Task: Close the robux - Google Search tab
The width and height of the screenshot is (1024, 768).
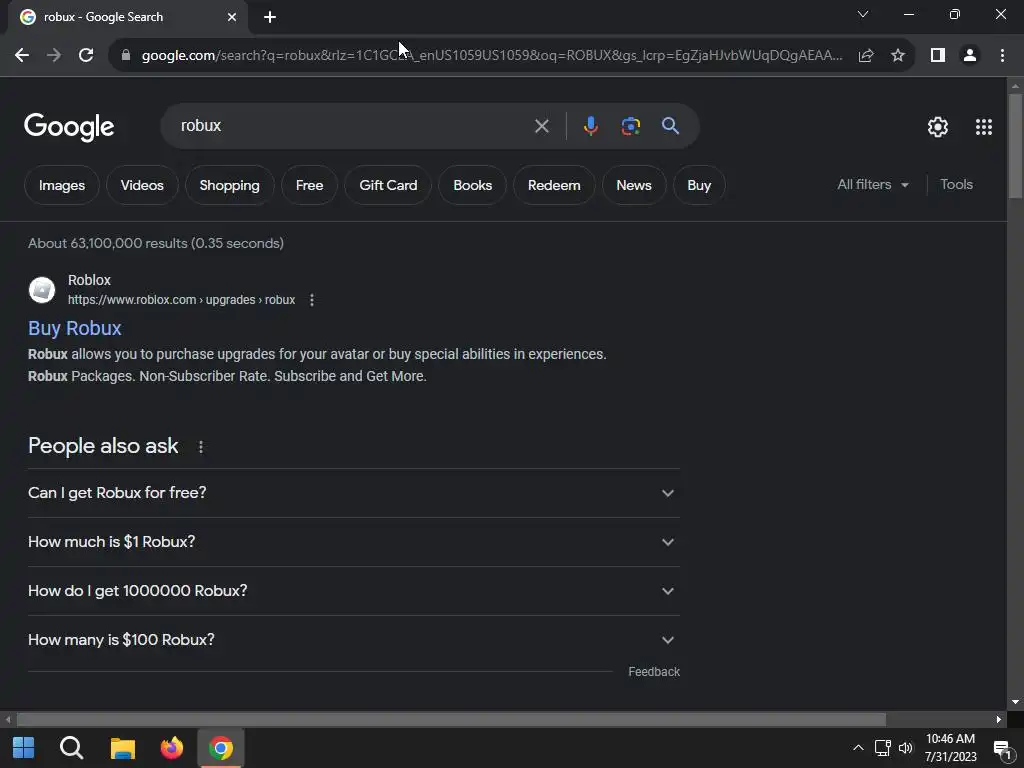Action: click(232, 17)
